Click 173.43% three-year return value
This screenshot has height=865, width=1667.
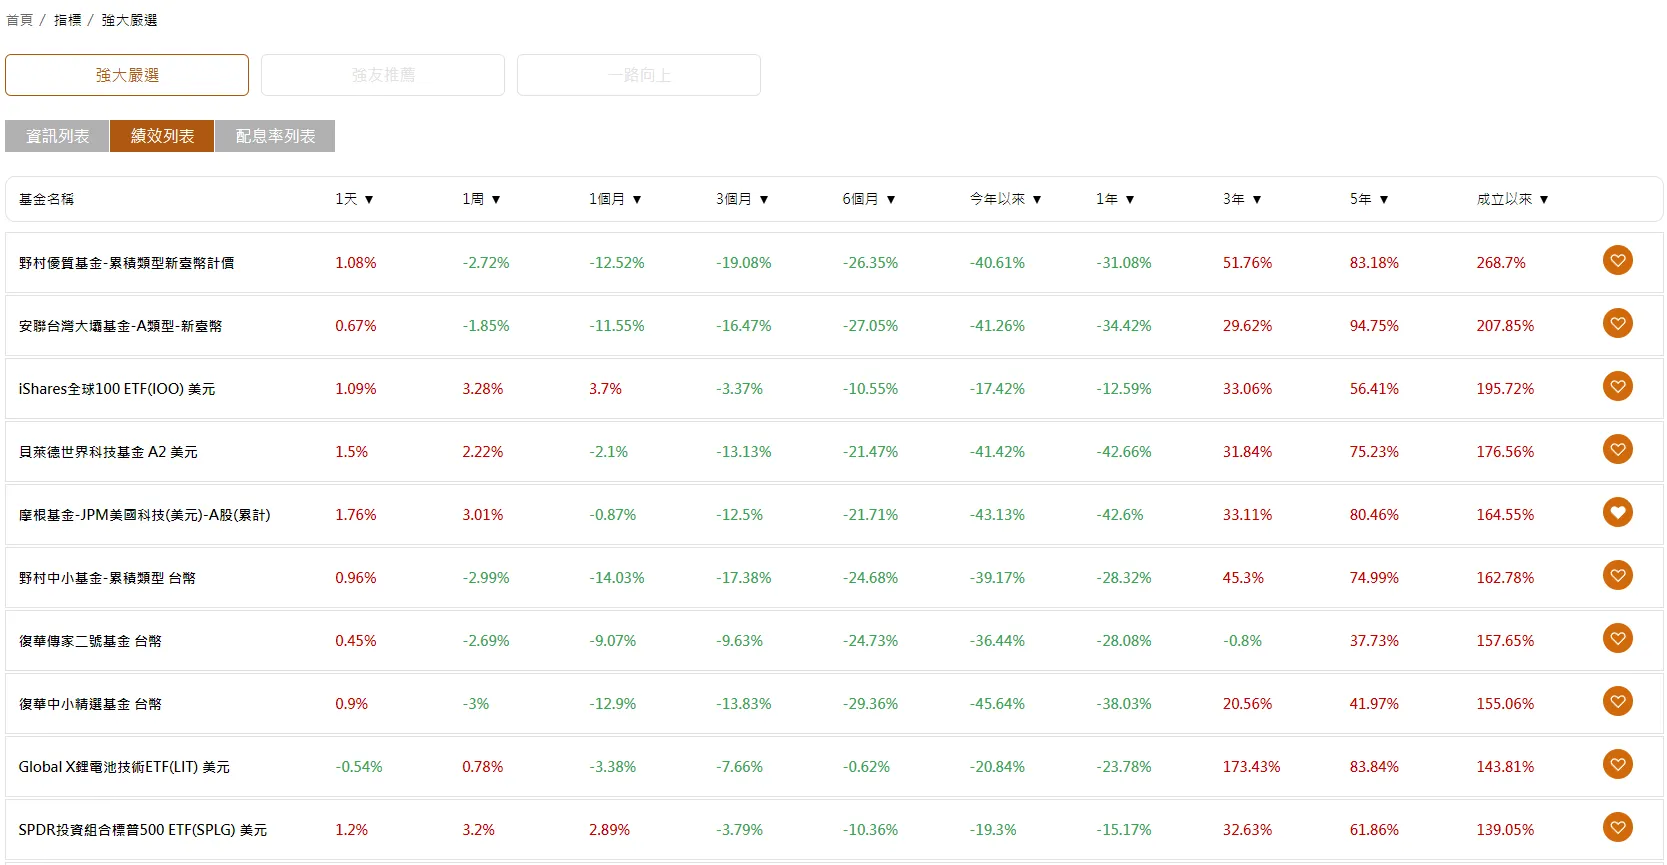[x=1251, y=767]
